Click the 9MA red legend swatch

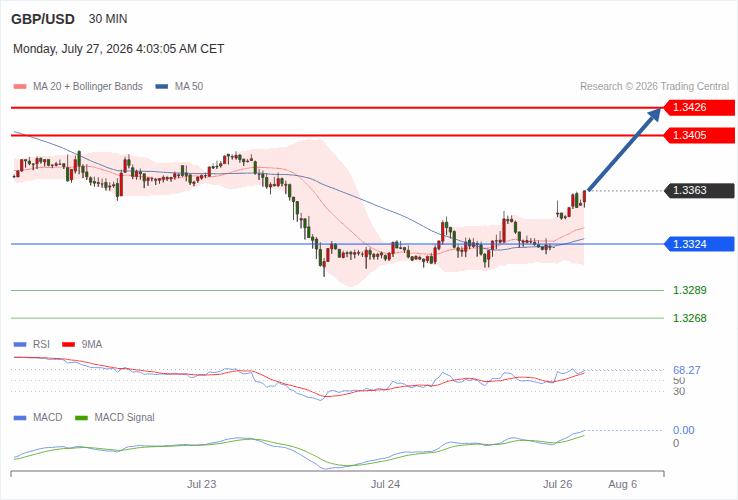pos(69,345)
